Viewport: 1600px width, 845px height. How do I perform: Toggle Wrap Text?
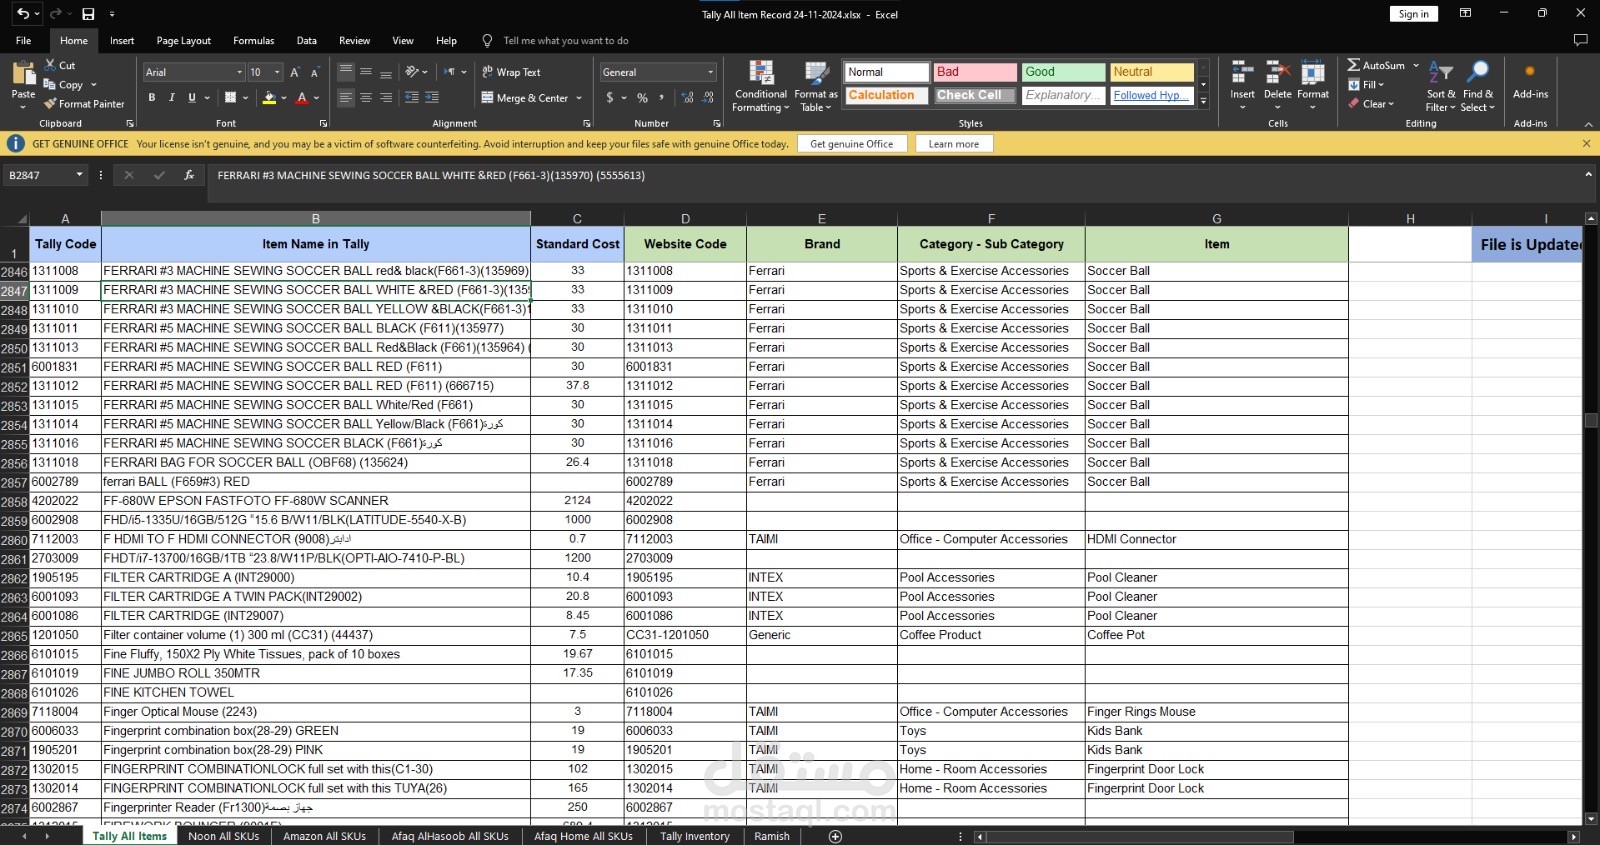tap(511, 72)
